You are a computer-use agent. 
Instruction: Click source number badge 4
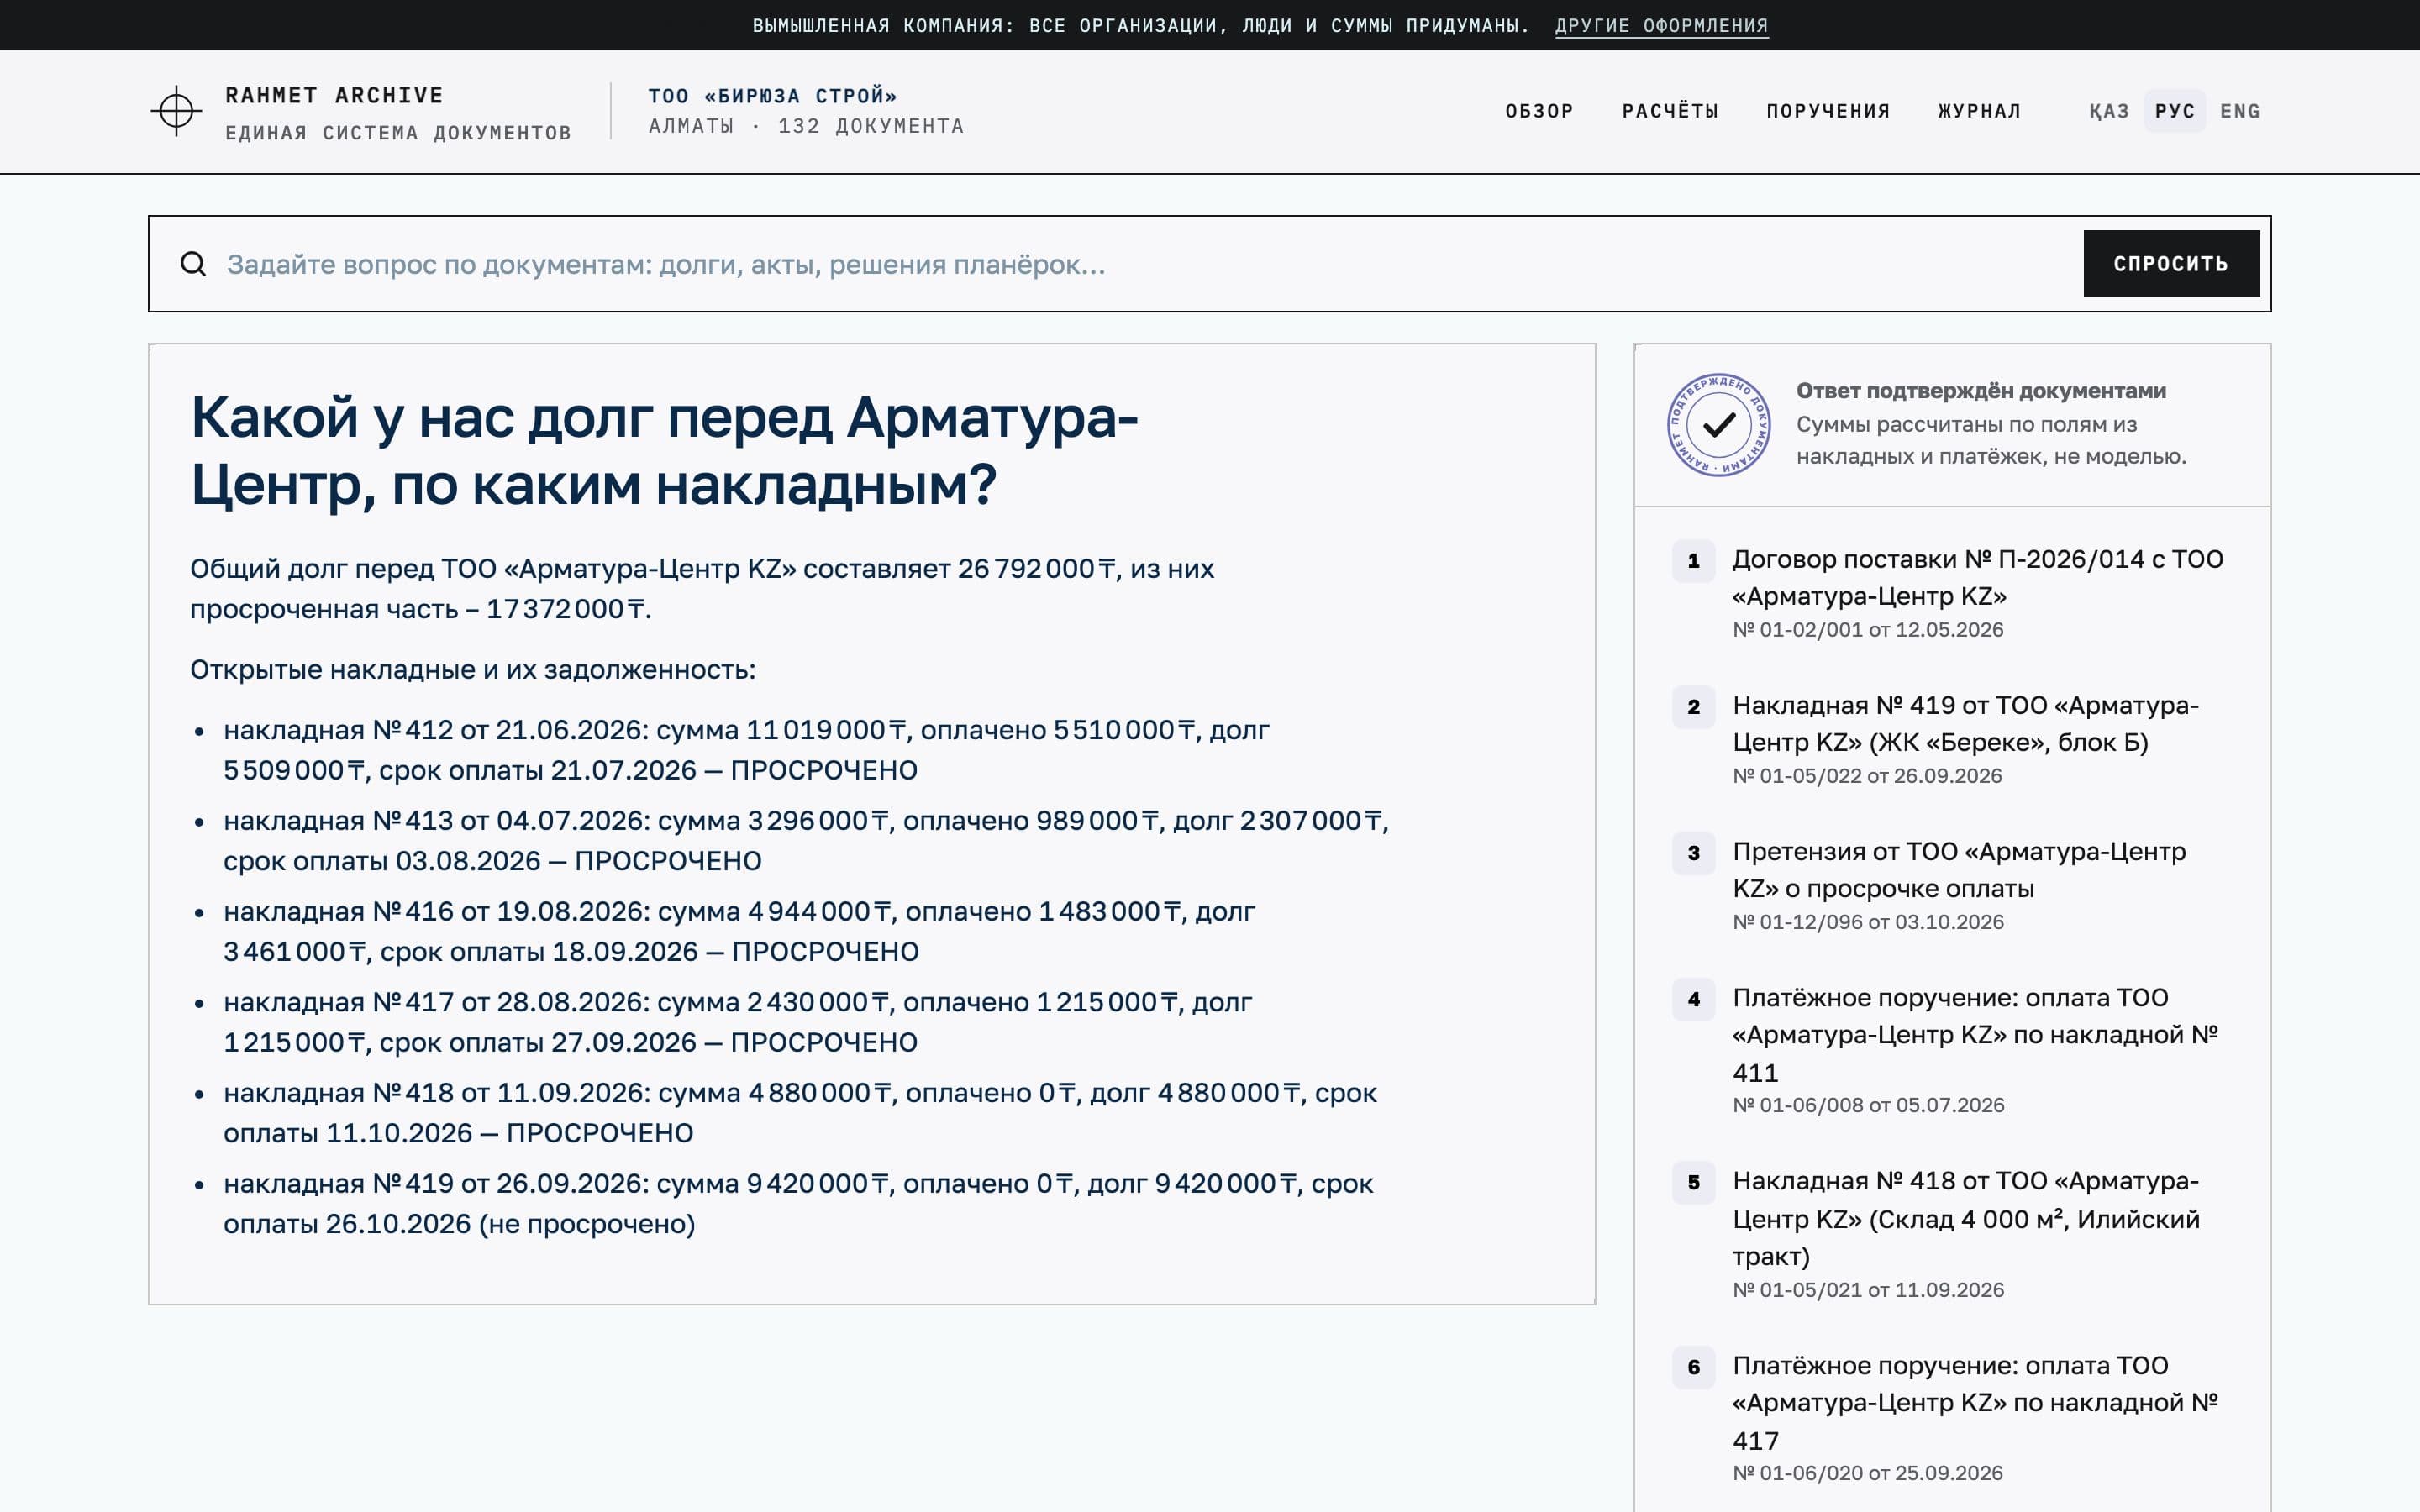point(1693,999)
